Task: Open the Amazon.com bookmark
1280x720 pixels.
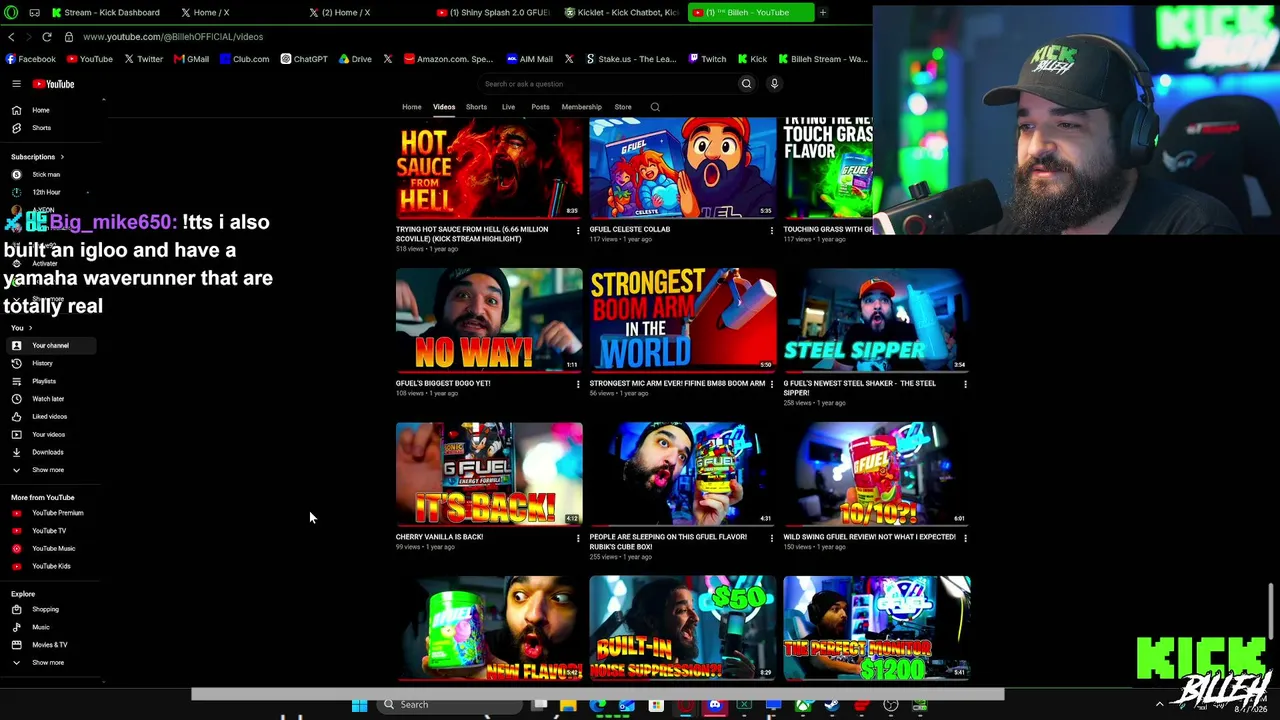Action: coord(448,59)
